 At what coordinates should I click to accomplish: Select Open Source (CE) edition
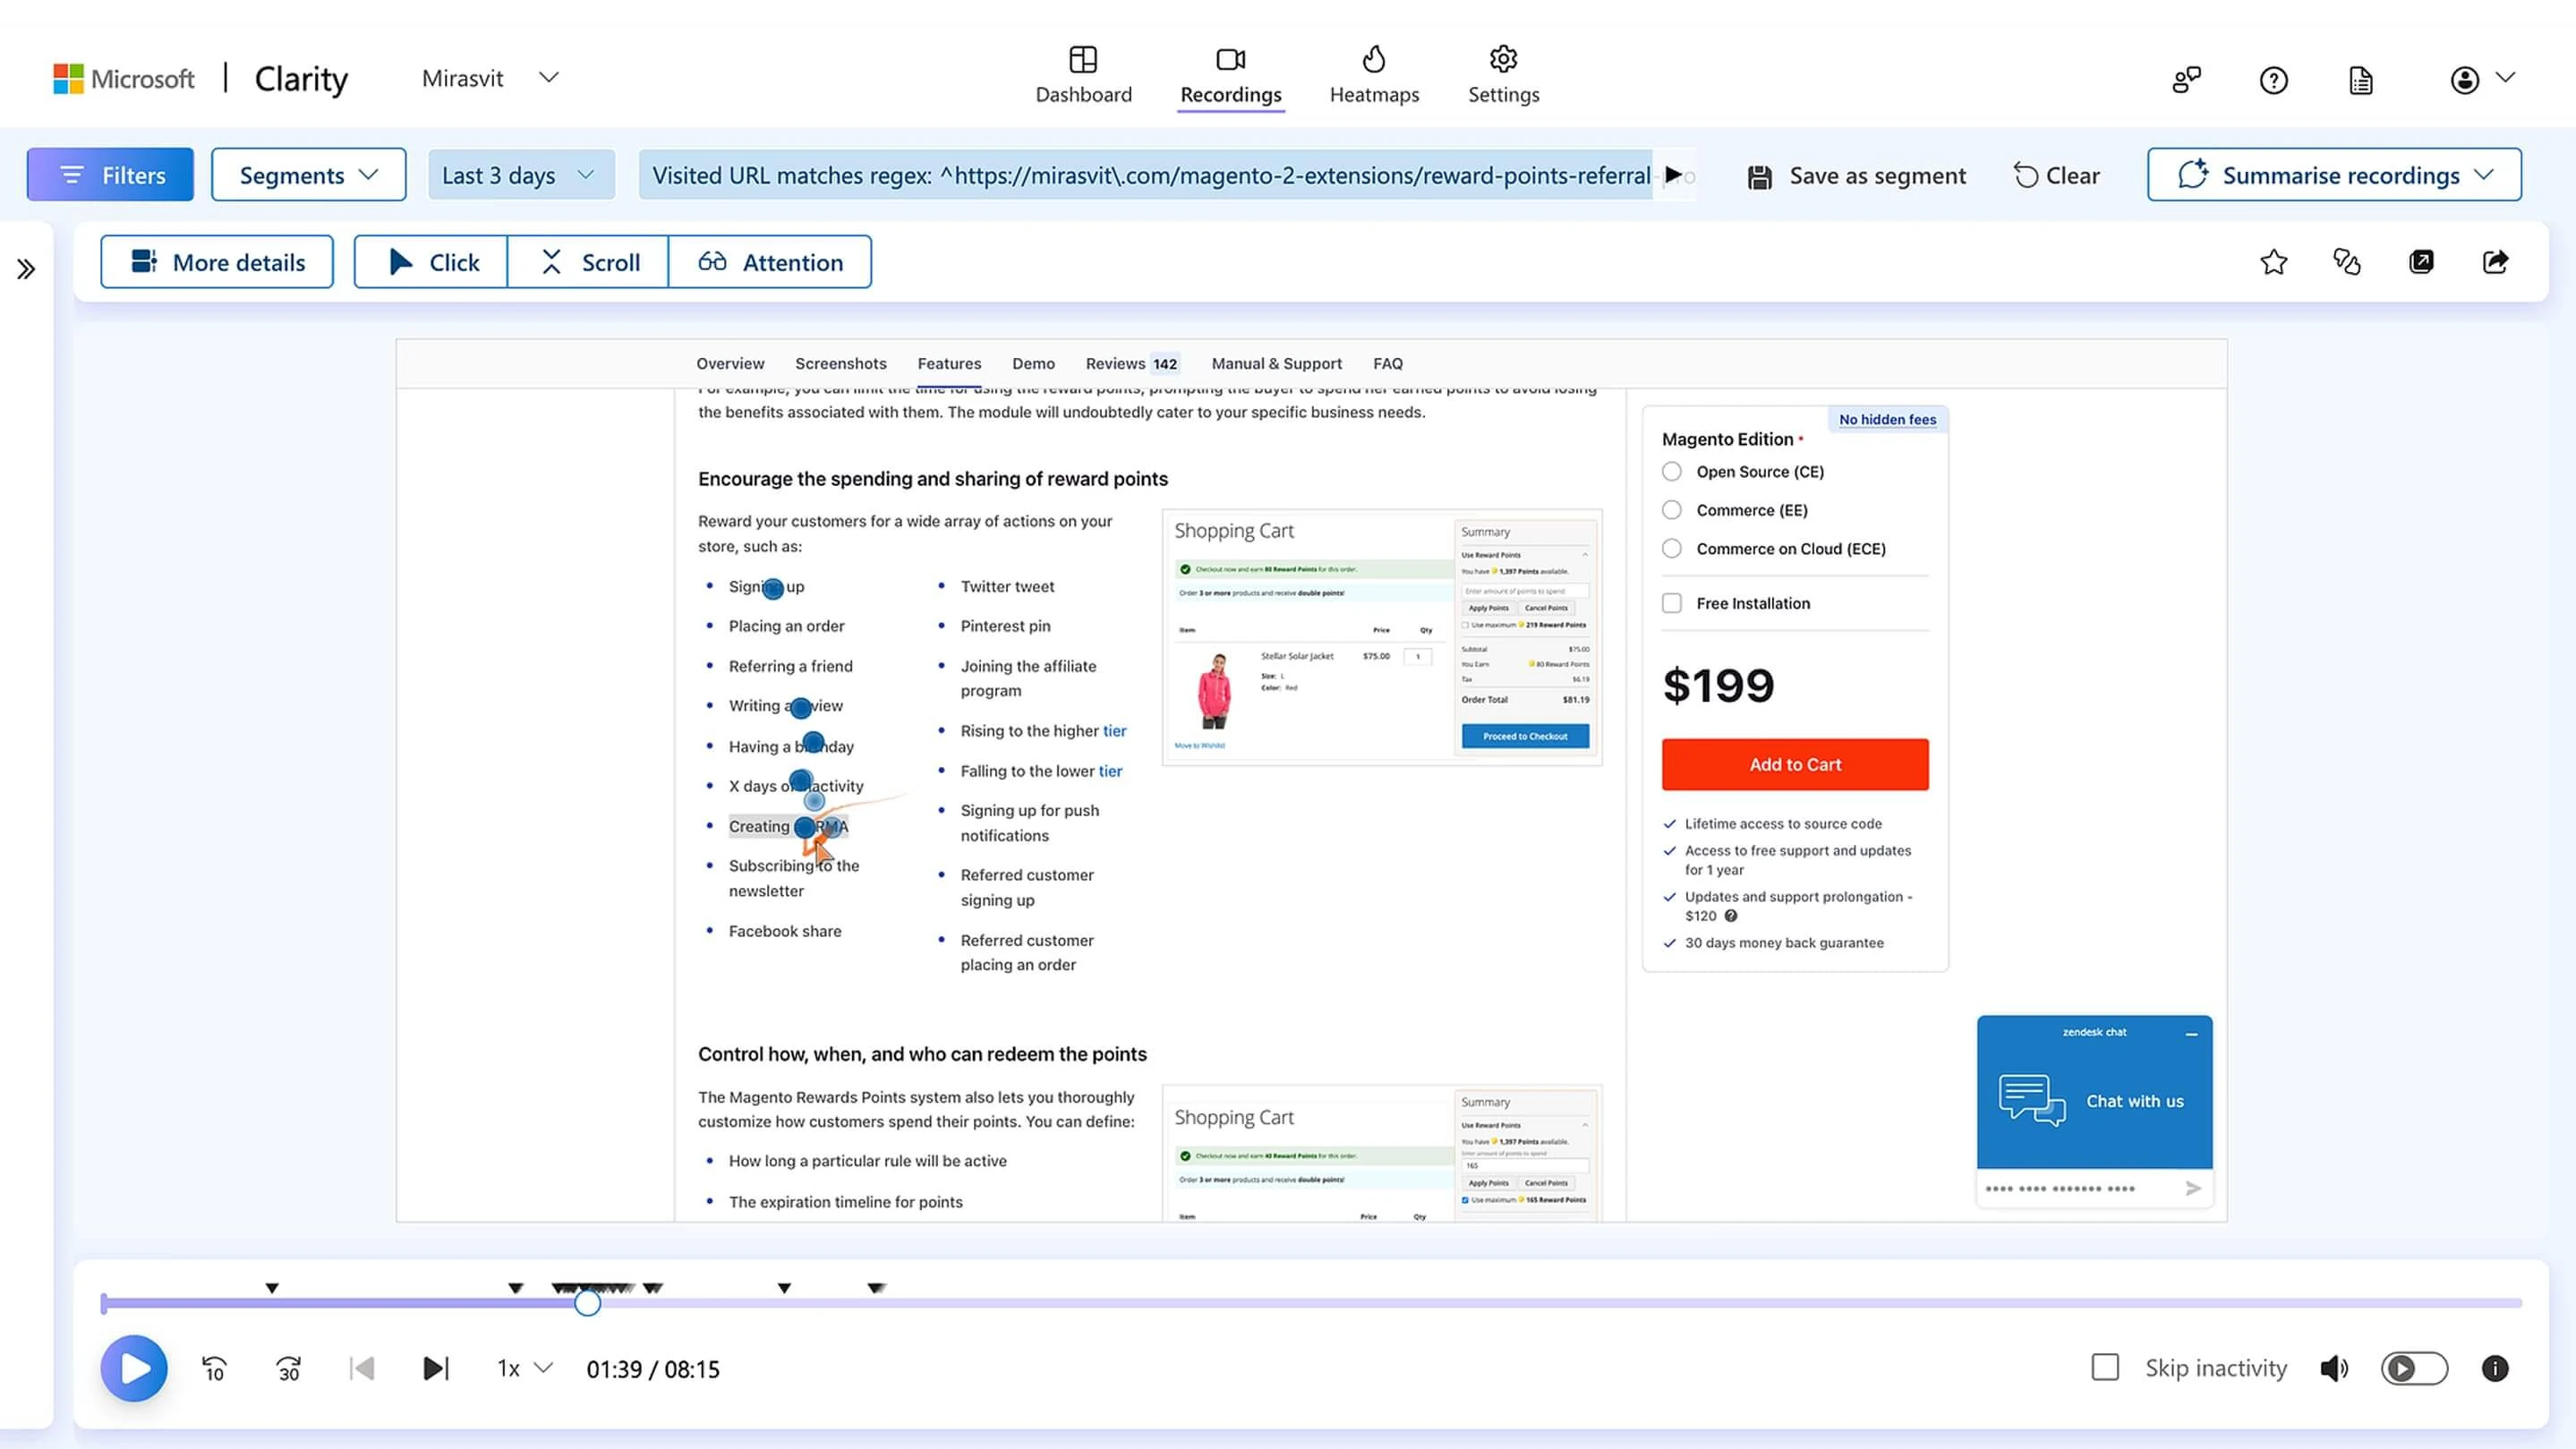1671,472
